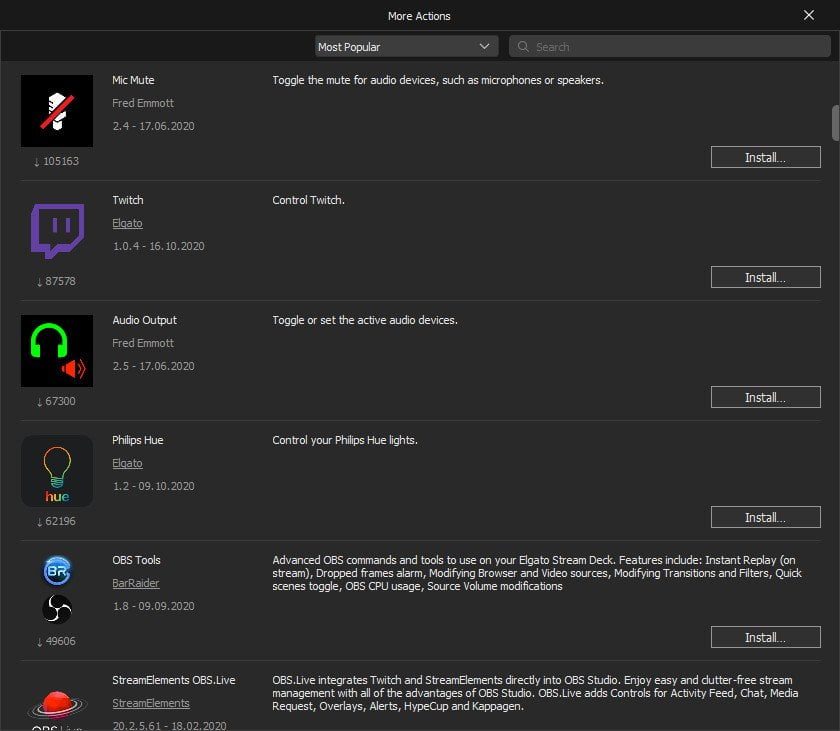Click the 87578 download count
Viewport: 840px width, 731px height.
(56, 281)
